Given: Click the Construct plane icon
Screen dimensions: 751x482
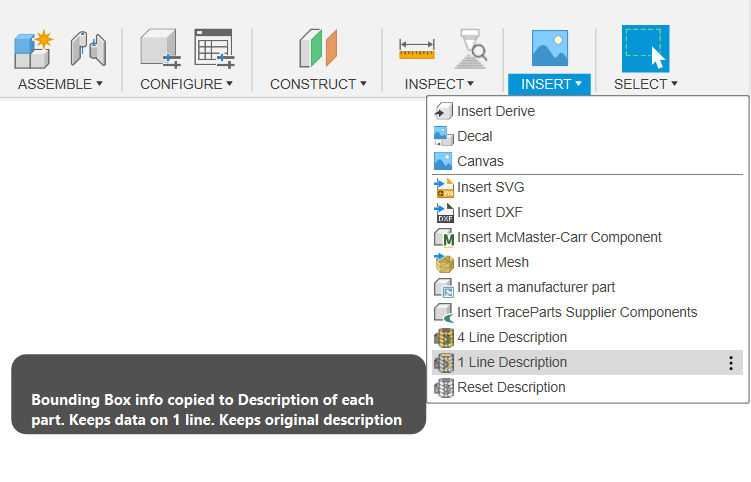Looking at the screenshot, I should click(x=318, y=48).
